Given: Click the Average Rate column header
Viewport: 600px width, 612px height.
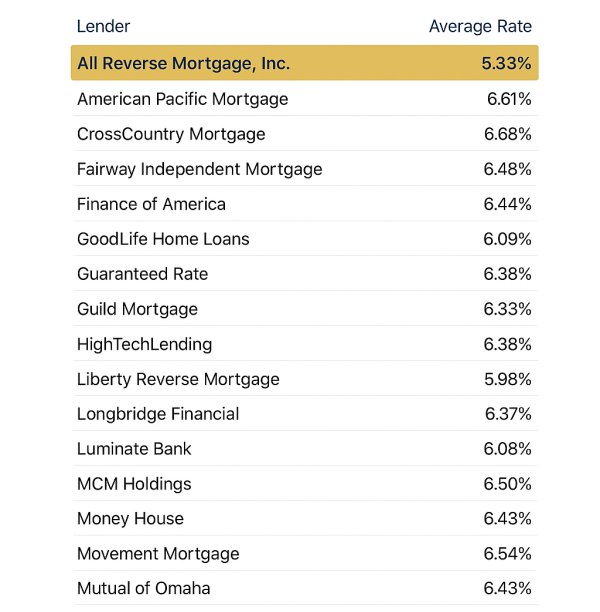Looking at the screenshot, I should coord(480,26).
